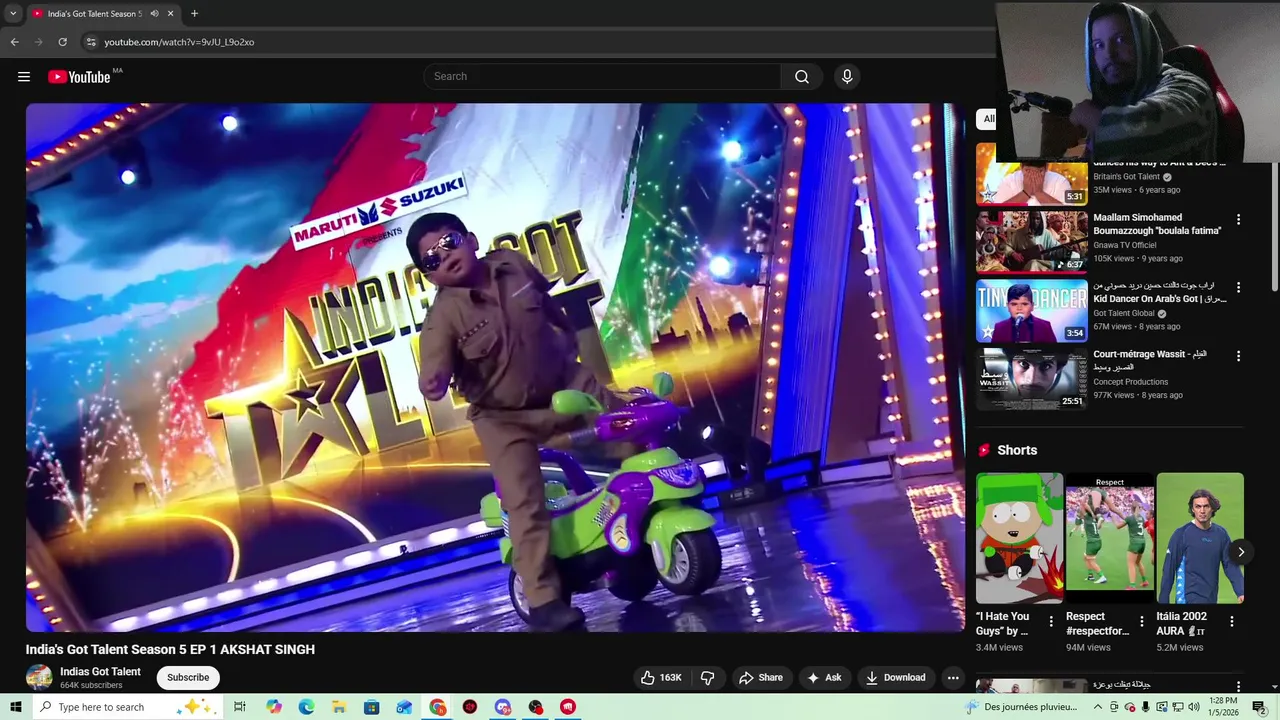1280x720 pixels.
Task: Subscribe to Indias Got Talent channel
Action: 188,678
